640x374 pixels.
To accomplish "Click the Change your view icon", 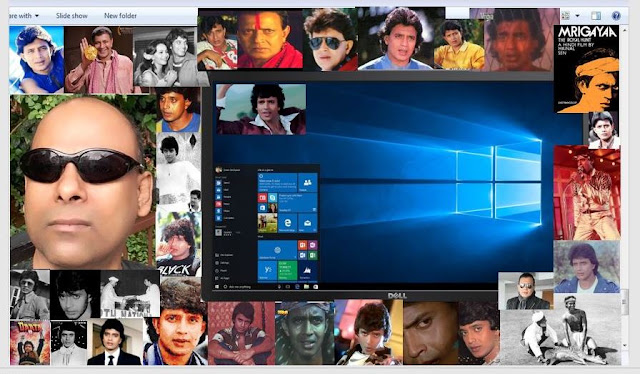I will (565, 16).
